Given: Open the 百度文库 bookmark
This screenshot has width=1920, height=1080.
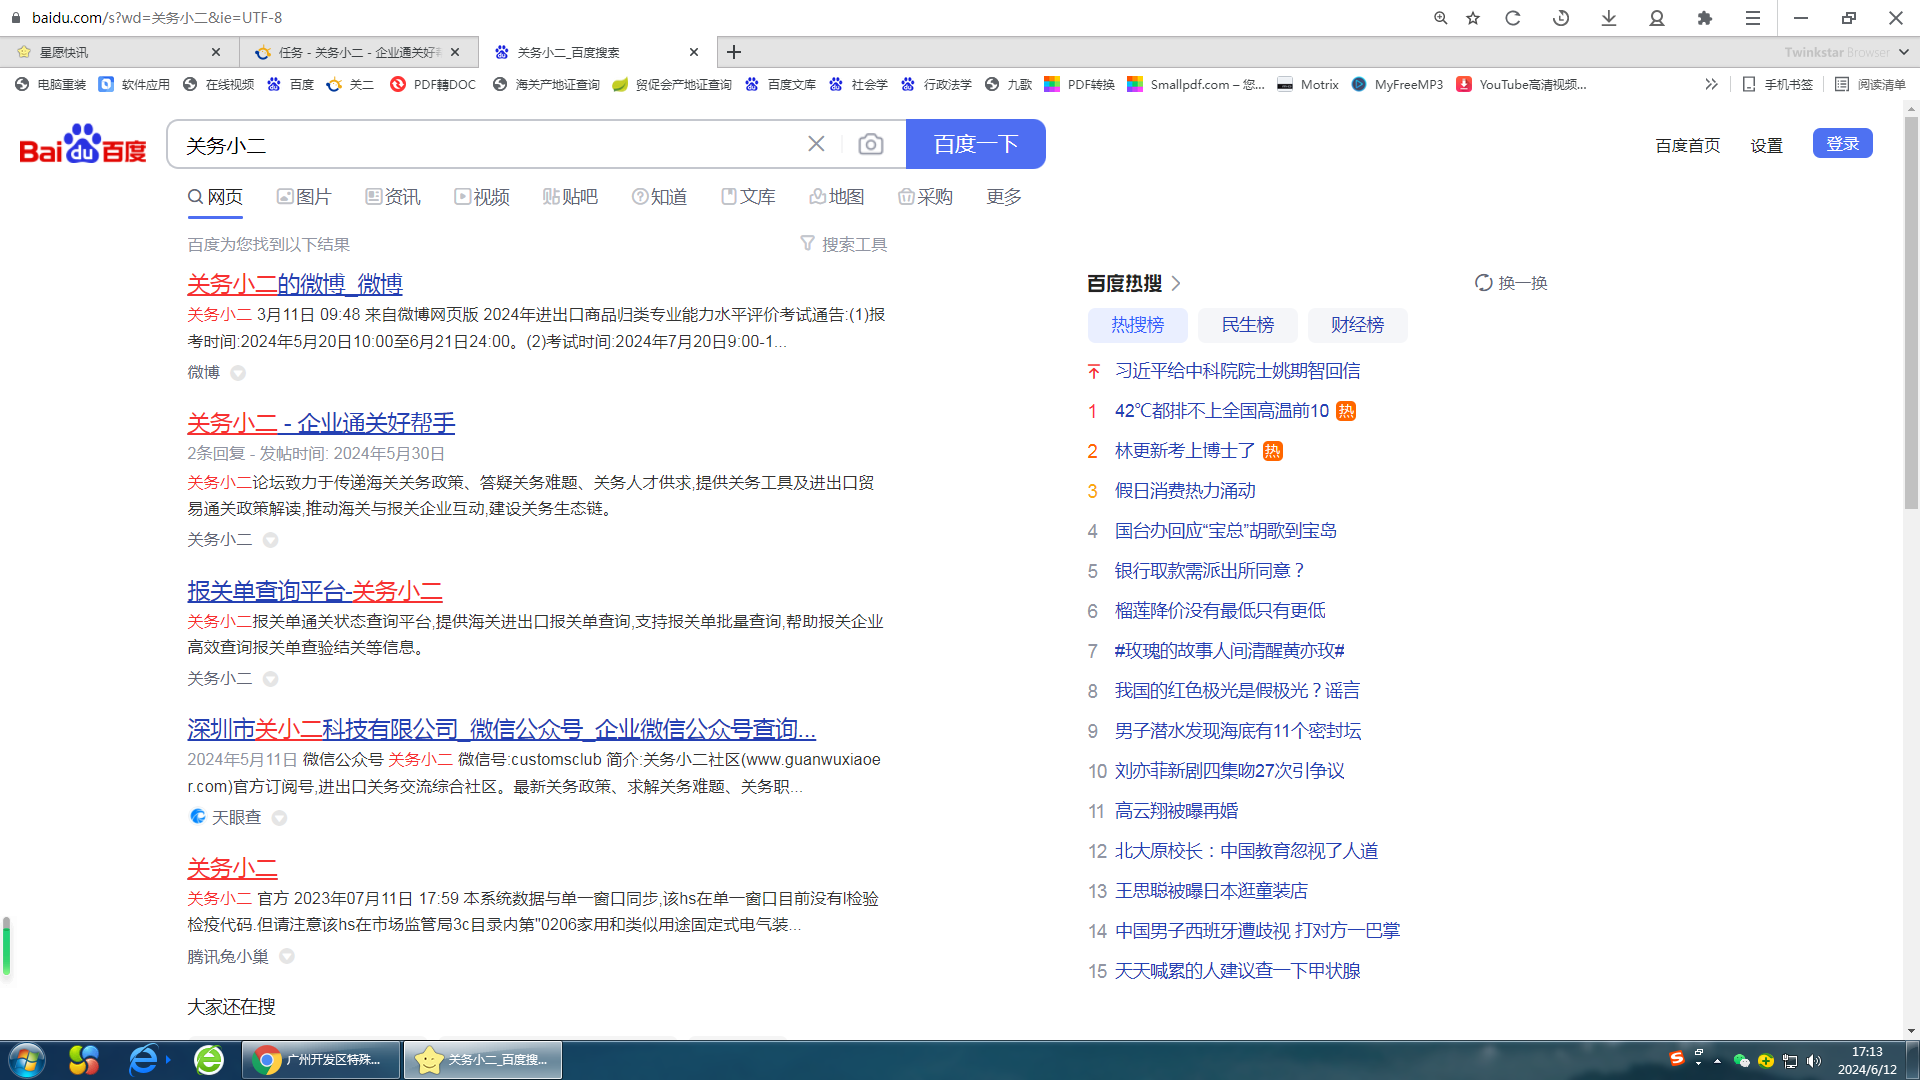Looking at the screenshot, I should (x=781, y=84).
